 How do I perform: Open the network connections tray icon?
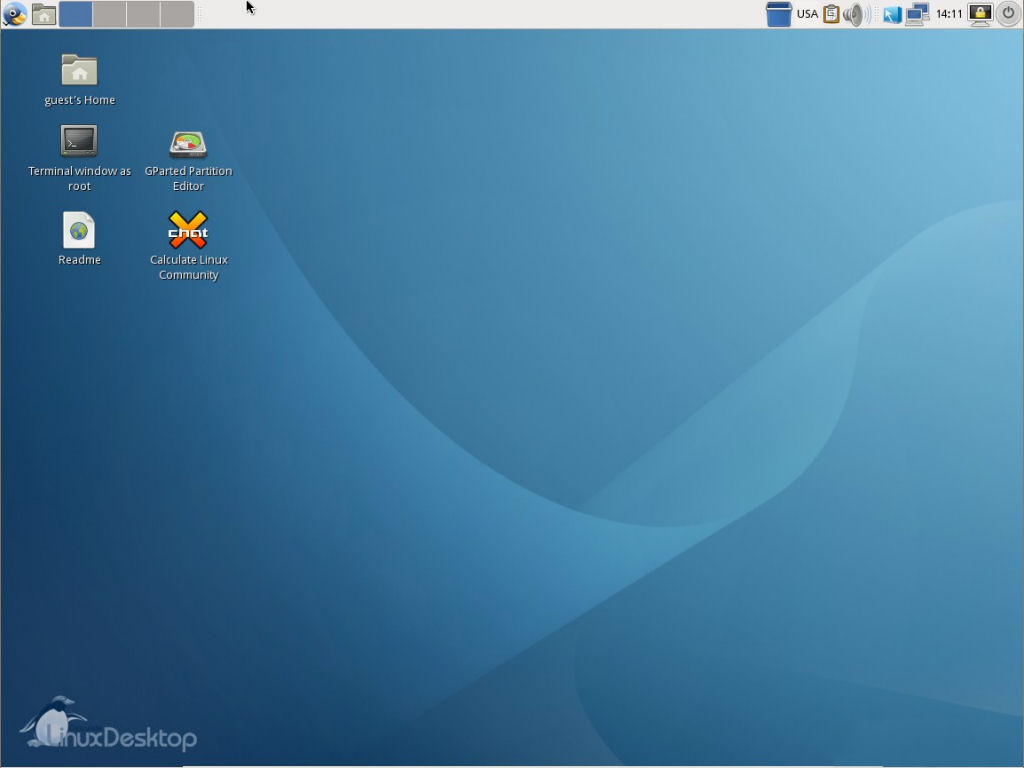(x=917, y=14)
